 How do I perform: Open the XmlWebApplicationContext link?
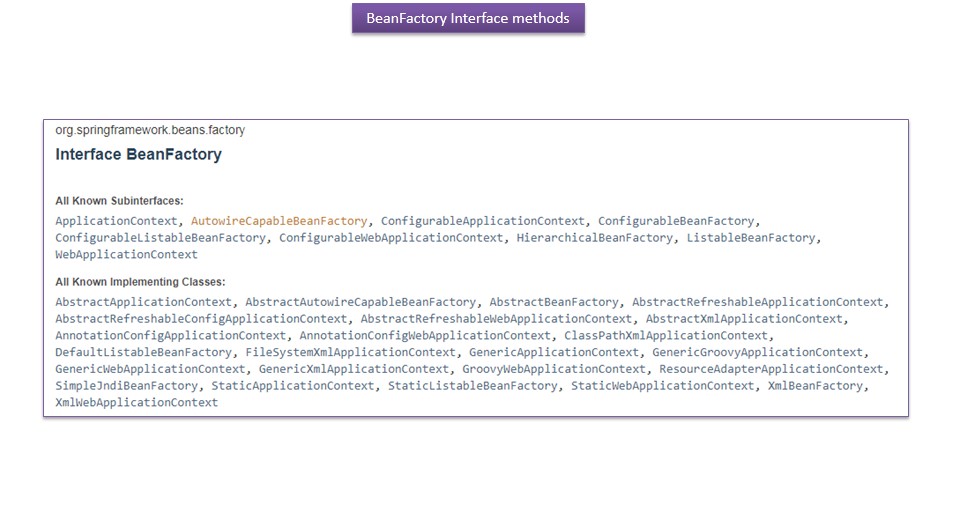coord(137,402)
